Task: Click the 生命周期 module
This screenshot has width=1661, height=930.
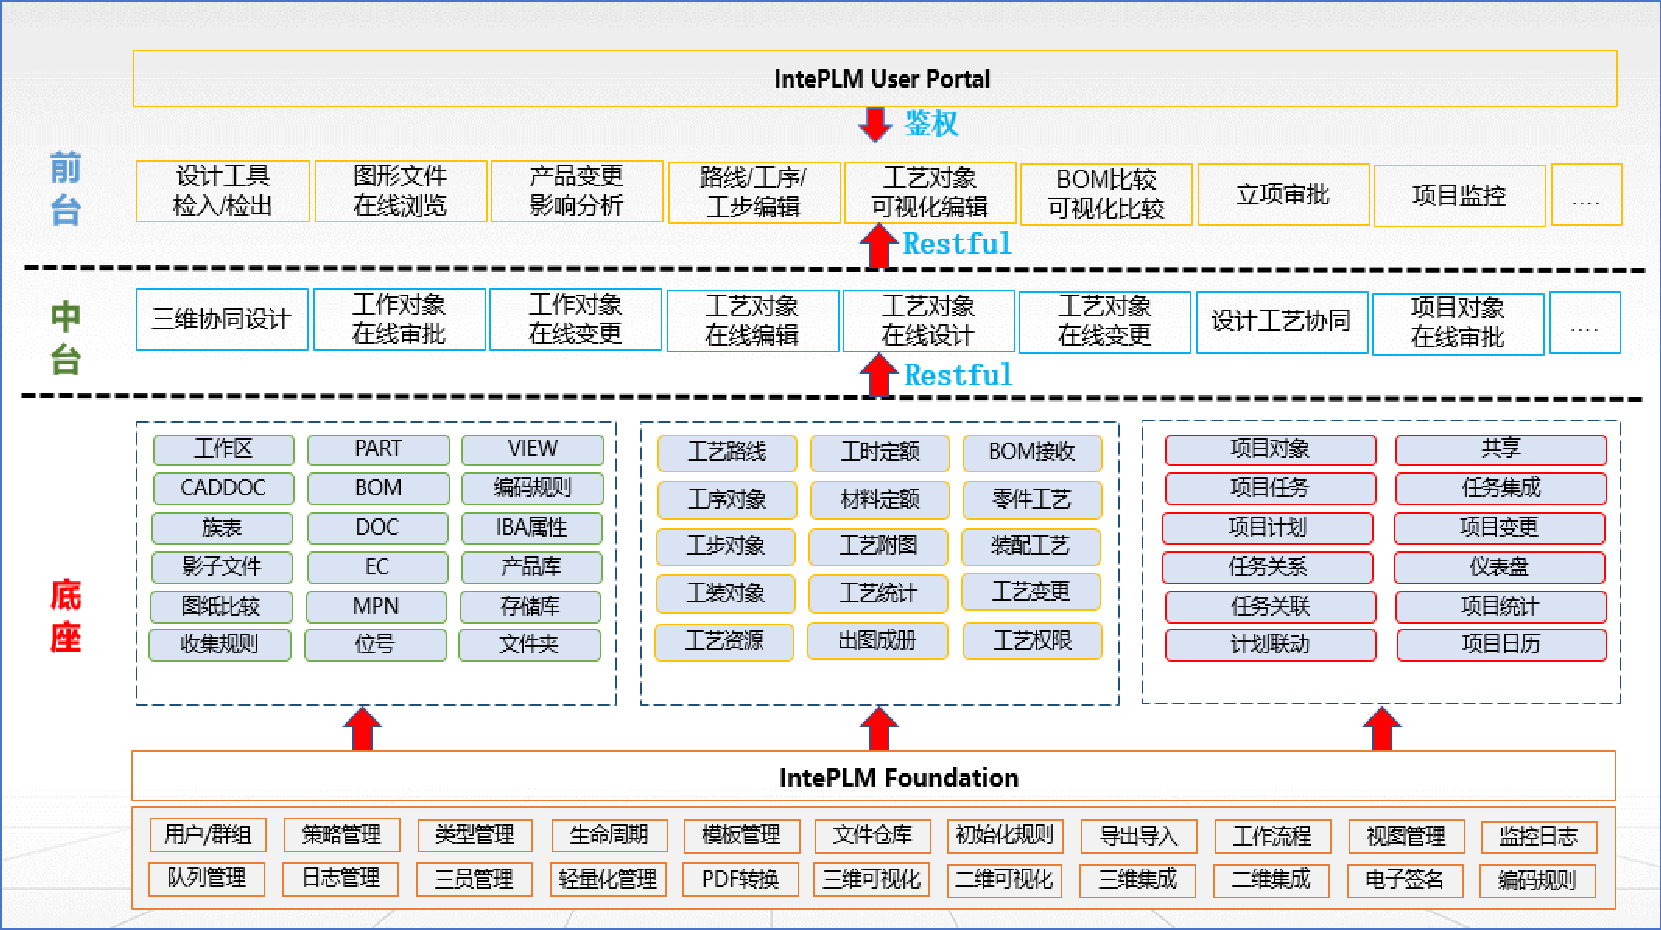Action: pyautogui.click(x=609, y=835)
